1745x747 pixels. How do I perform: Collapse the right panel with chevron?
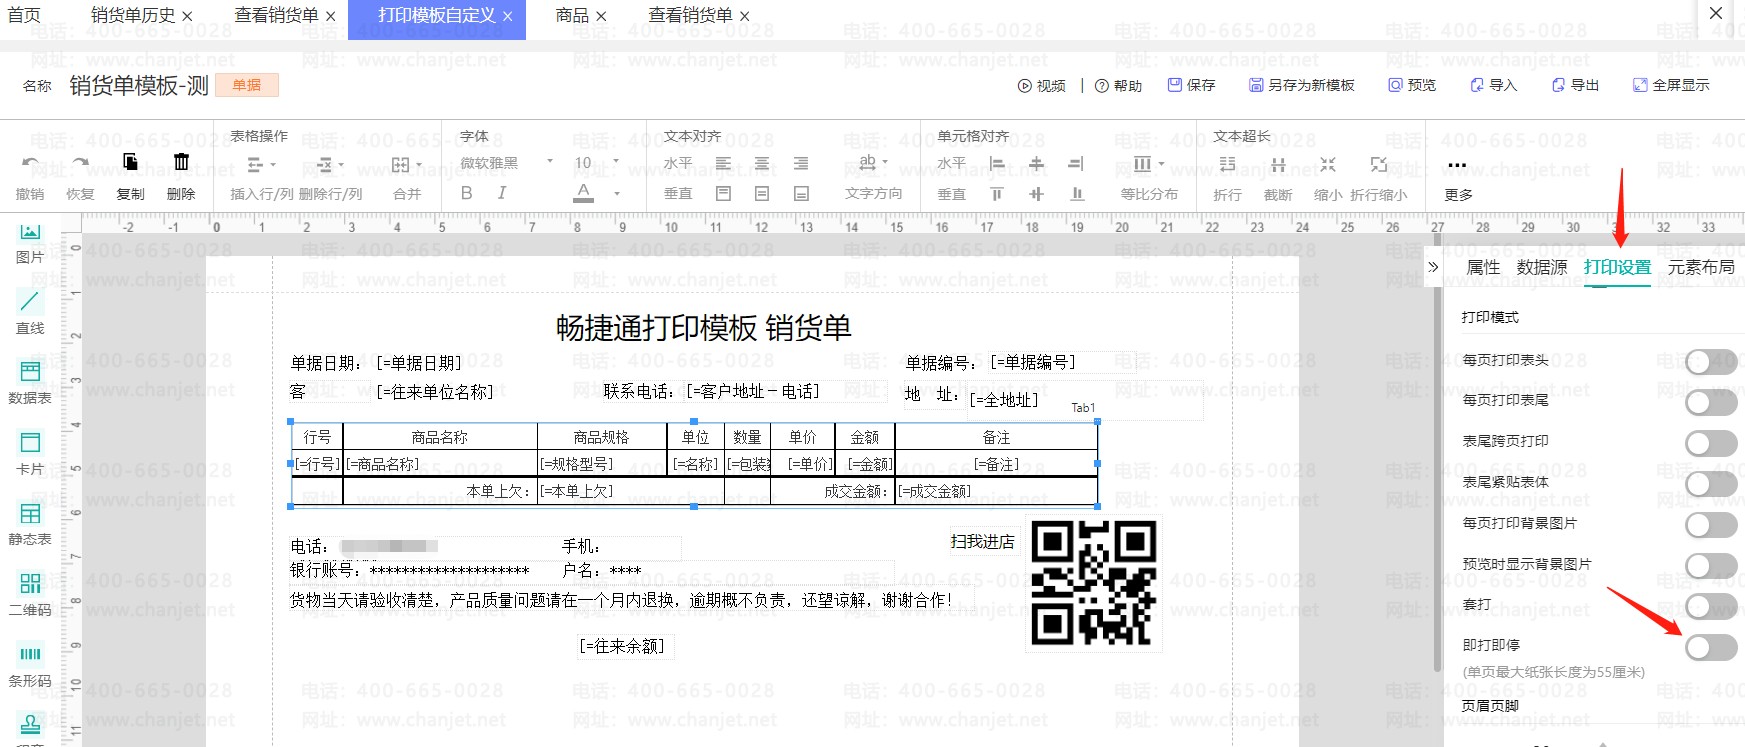click(1433, 267)
